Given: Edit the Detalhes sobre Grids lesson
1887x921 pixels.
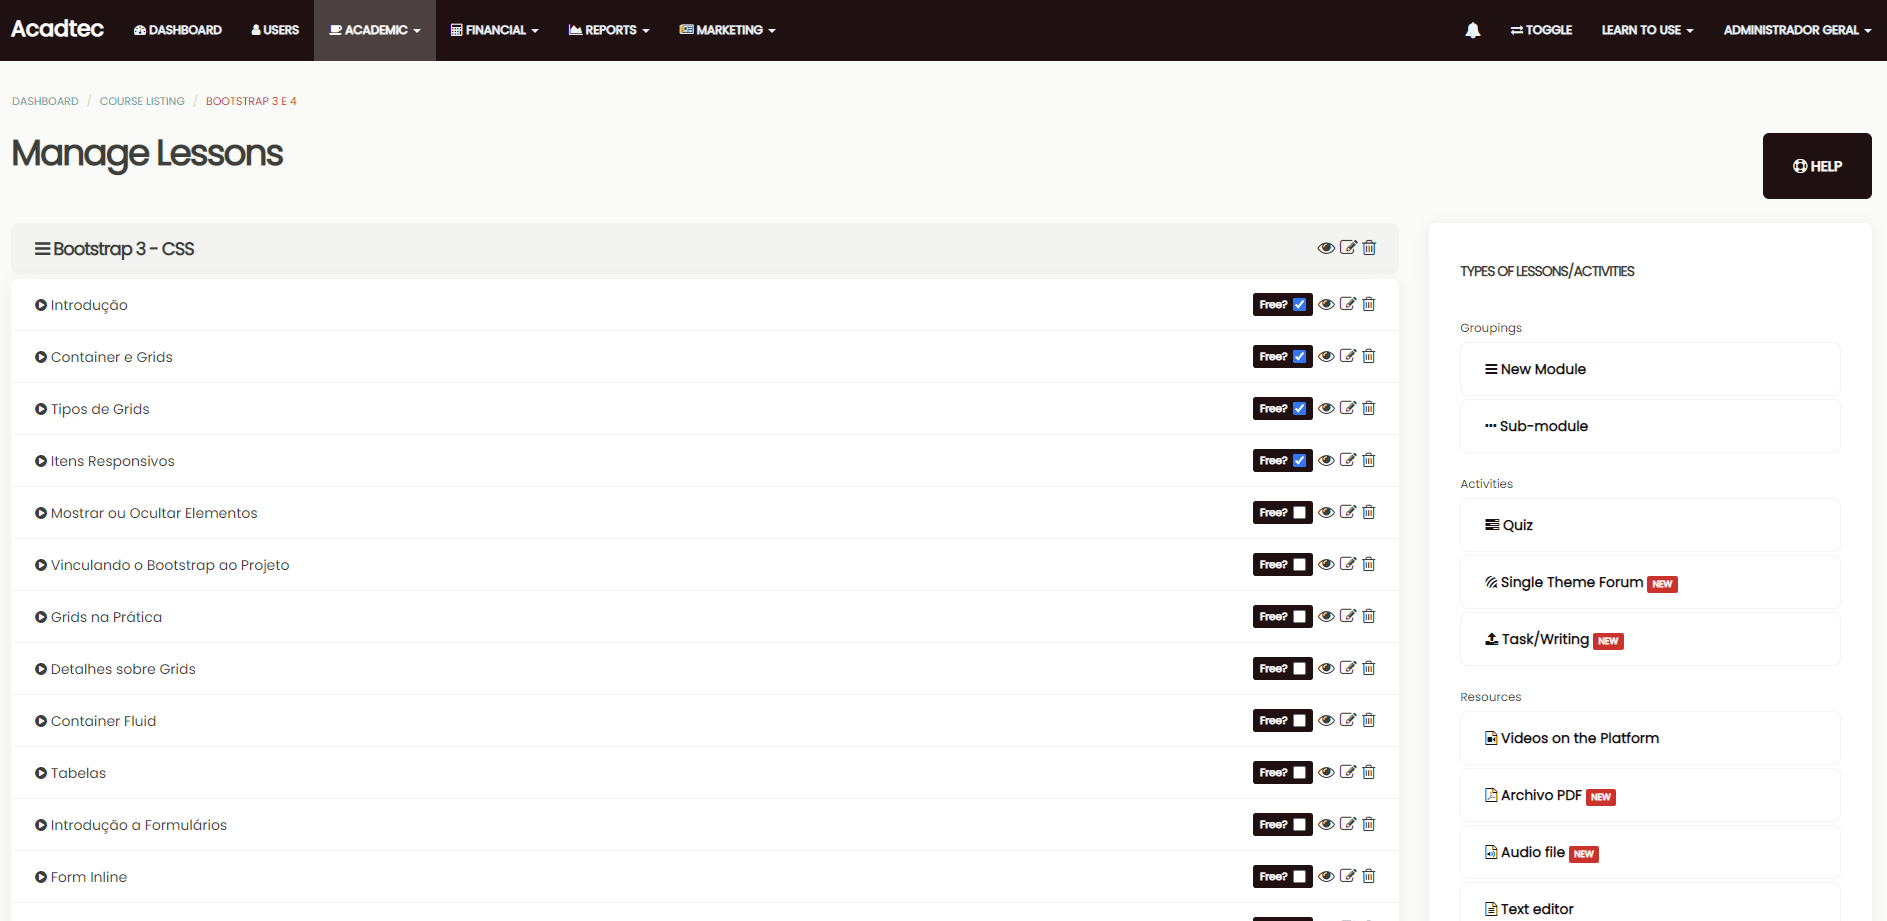Looking at the screenshot, I should tap(1348, 668).
